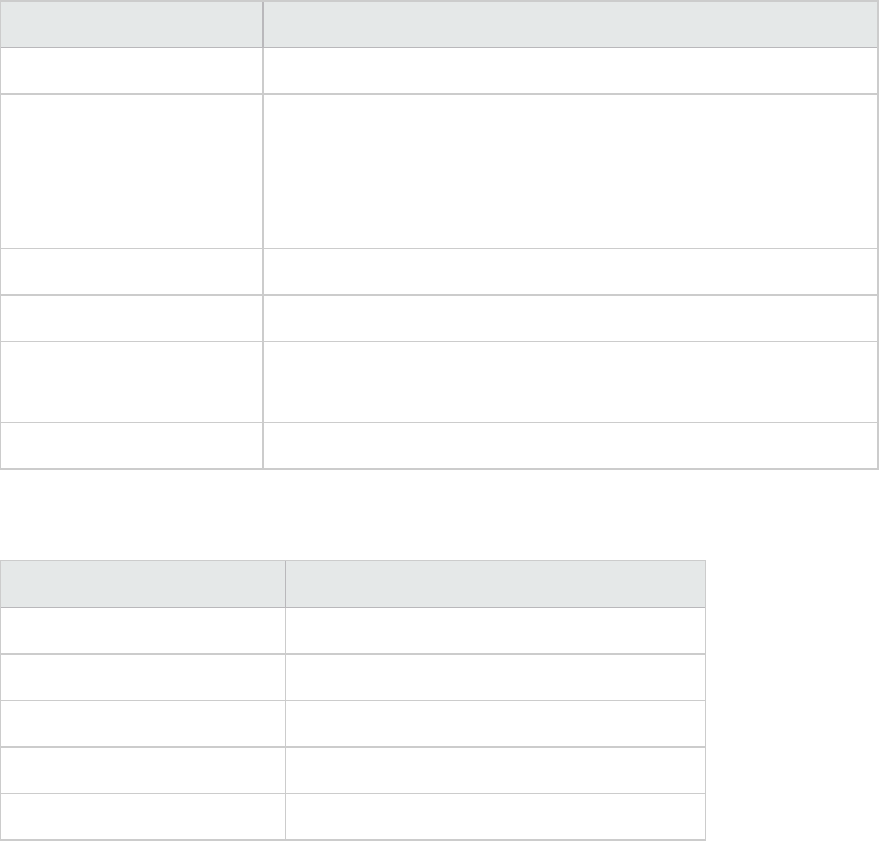Click the upper table's gray left header cell
Screen dimensions: 879x841
coord(132,24)
